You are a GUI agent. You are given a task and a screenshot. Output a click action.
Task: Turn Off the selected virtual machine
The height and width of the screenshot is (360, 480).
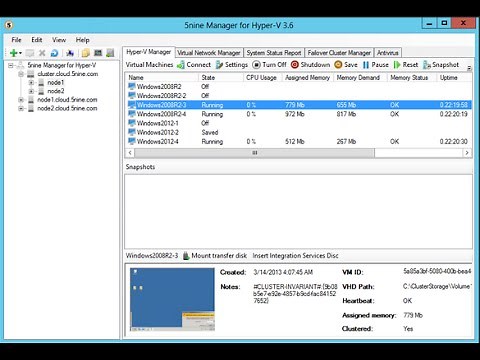269,65
